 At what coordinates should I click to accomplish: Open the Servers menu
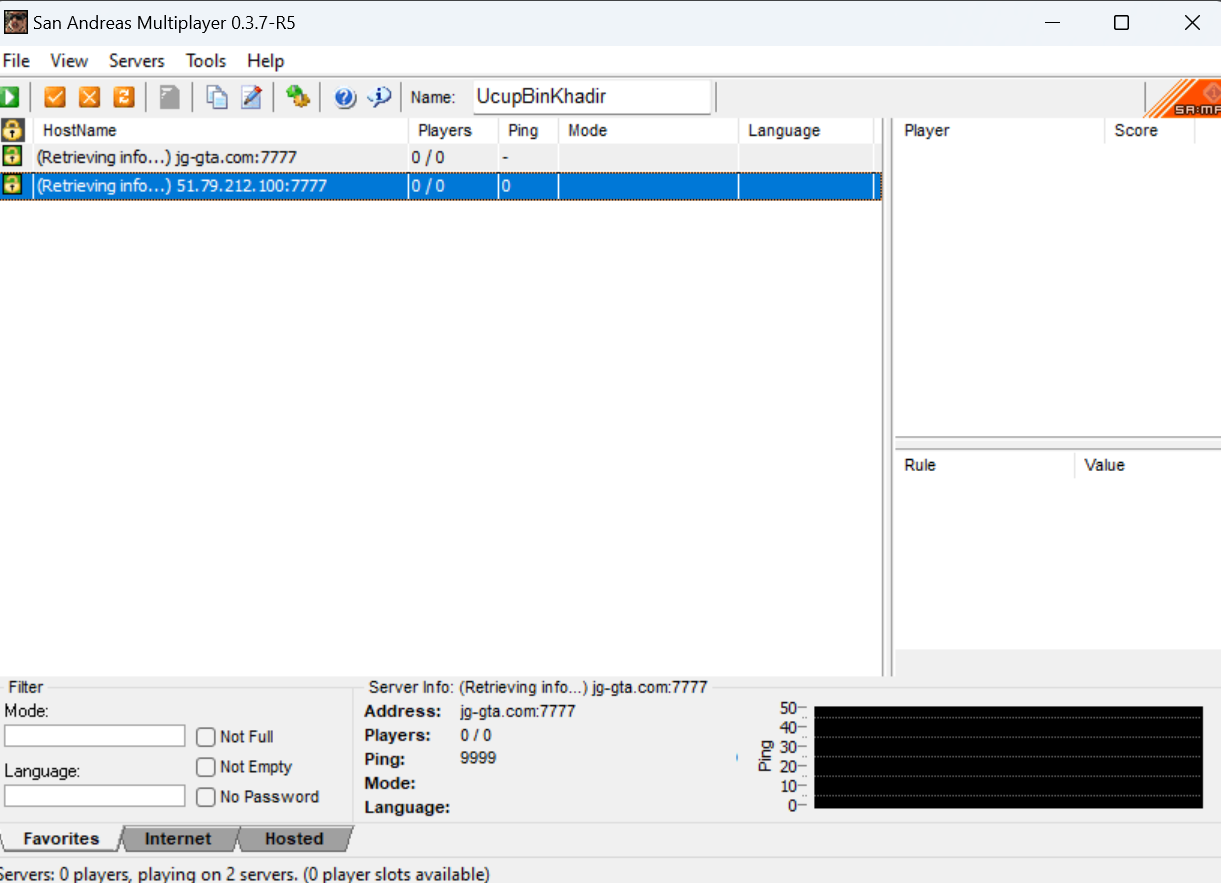pyautogui.click(x=137, y=61)
